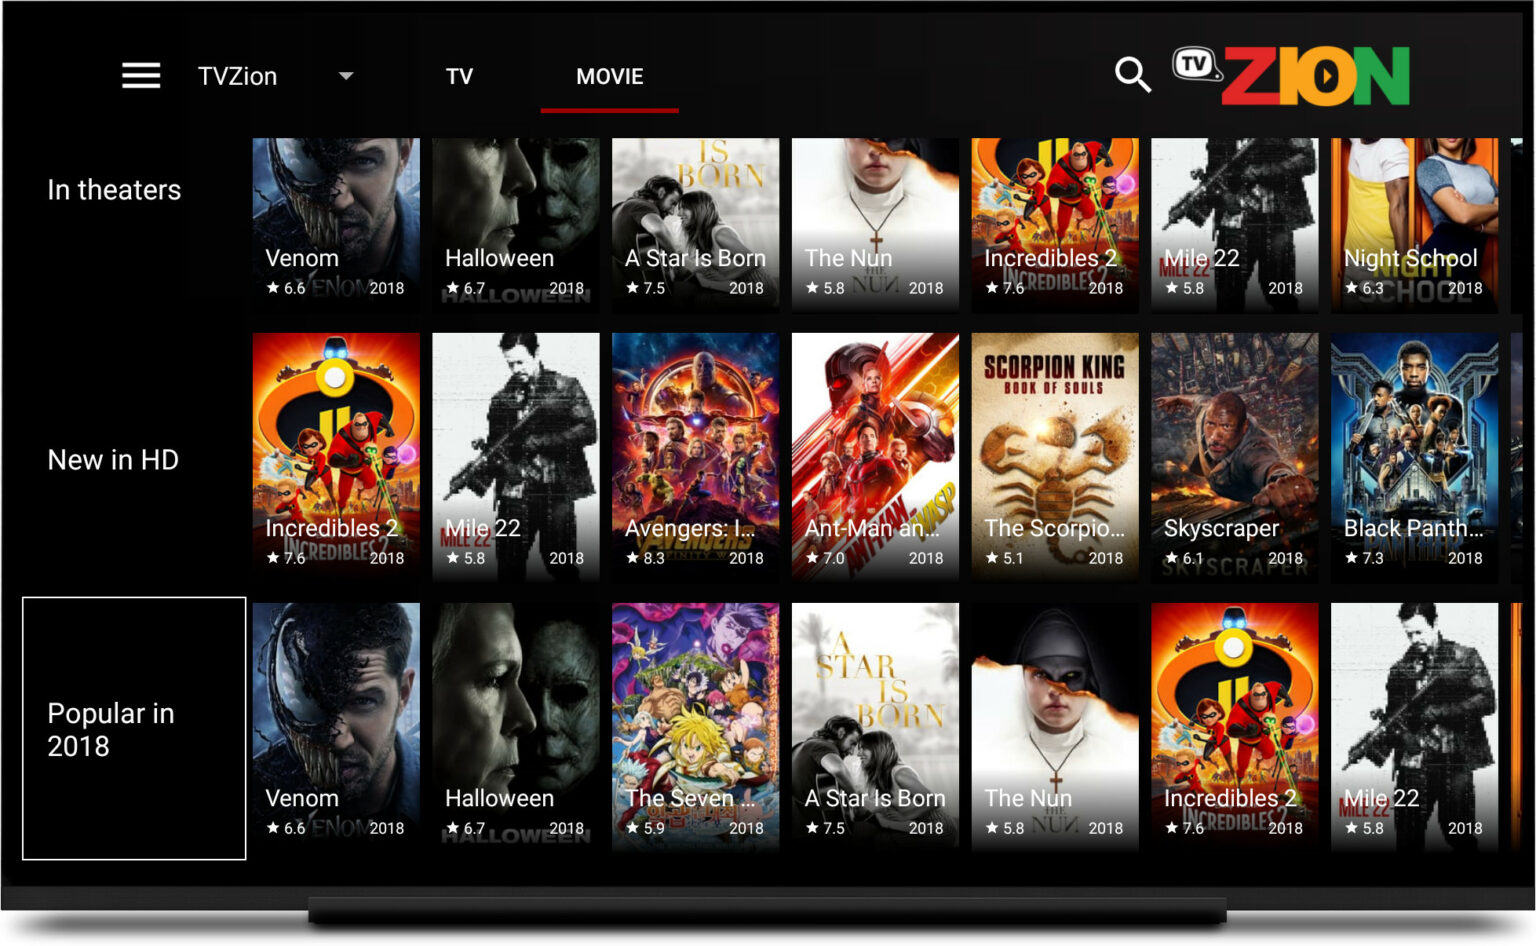Image resolution: width=1536 pixels, height=946 pixels.
Task: Open A Star Is Born in In theaters row
Action: tap(695, 224)
